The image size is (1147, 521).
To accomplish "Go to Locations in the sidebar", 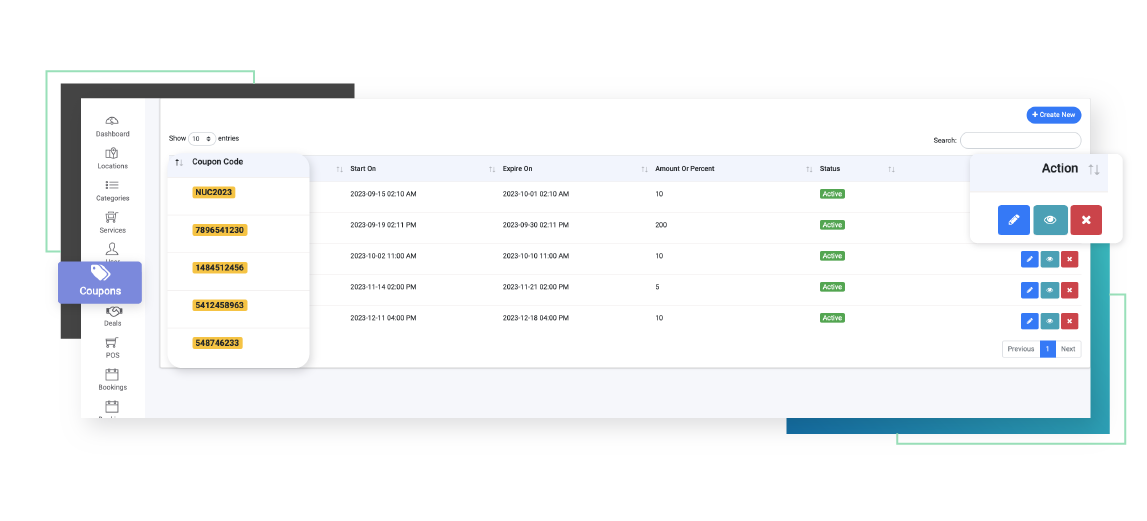I will pyautogui.click(x=112, y=154).
